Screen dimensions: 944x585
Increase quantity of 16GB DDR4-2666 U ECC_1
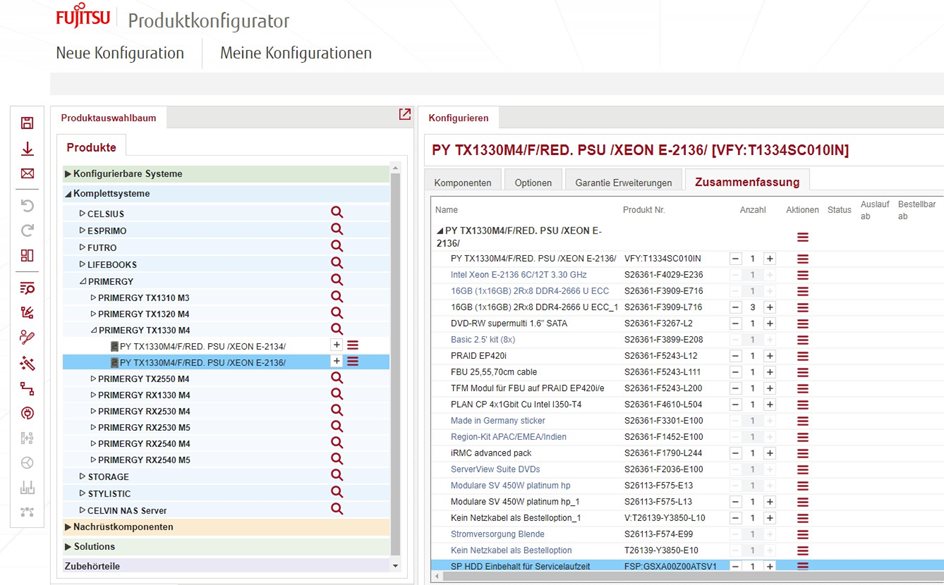click(x=769, y=308)
